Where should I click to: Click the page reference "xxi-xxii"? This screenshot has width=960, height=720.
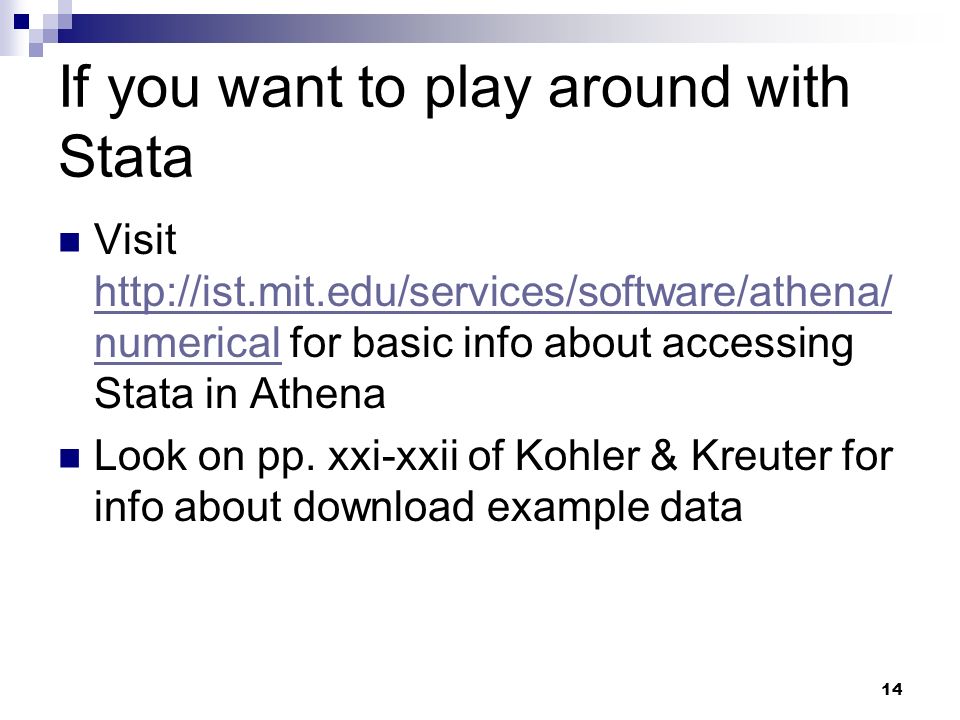(392, 457)
